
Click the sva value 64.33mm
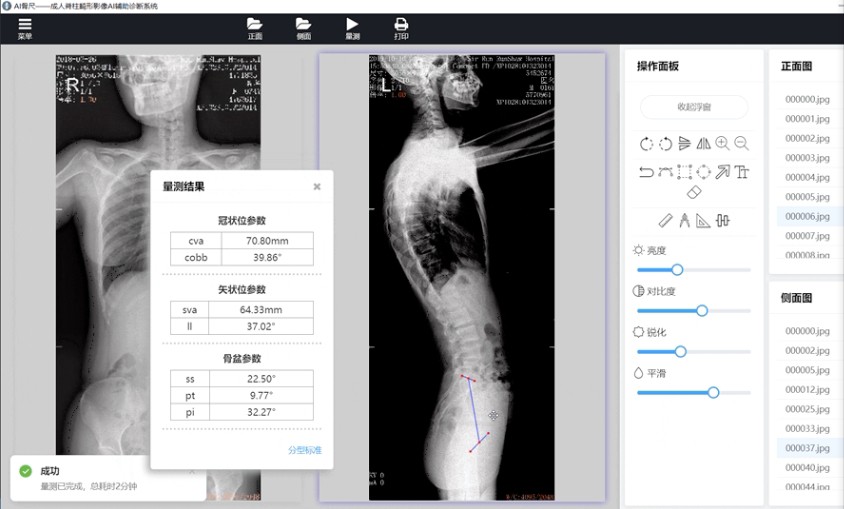[261, 309]
